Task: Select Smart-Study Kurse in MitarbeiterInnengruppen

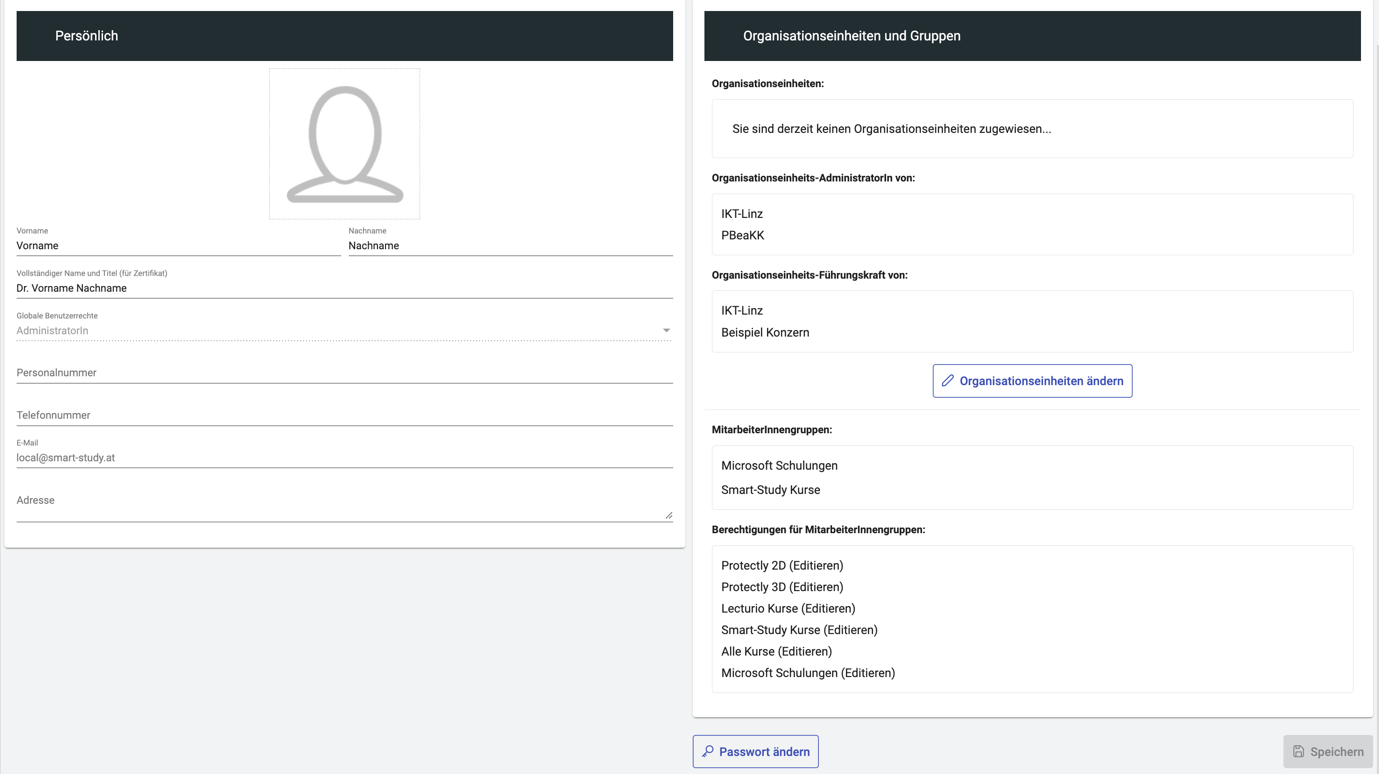Action: (770, 490)
